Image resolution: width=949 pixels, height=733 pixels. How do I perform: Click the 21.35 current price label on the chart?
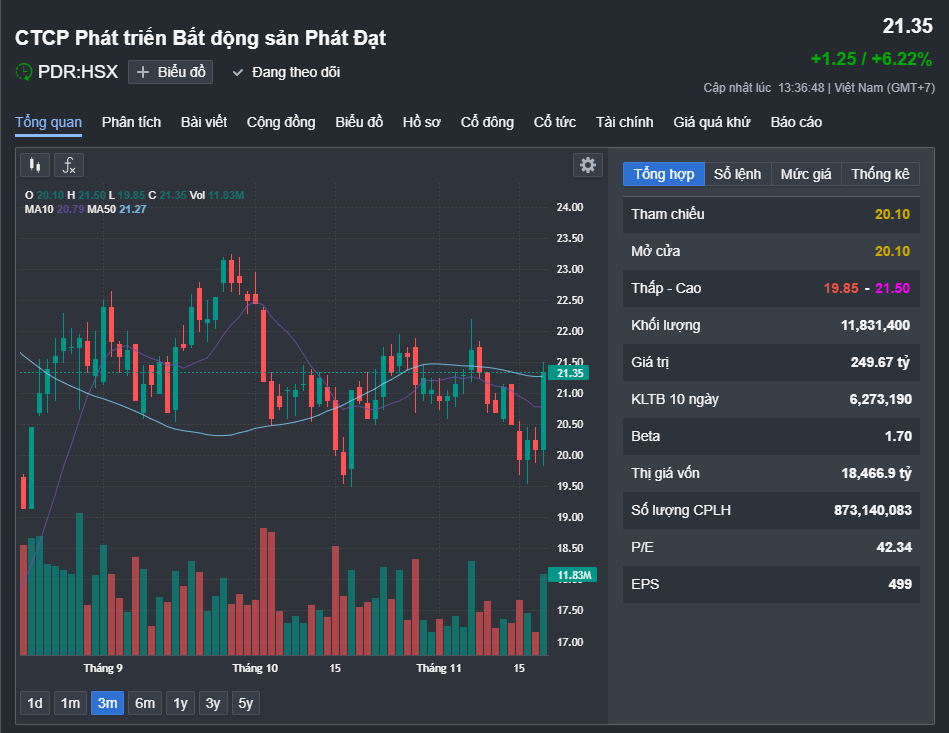coord(571,373)
